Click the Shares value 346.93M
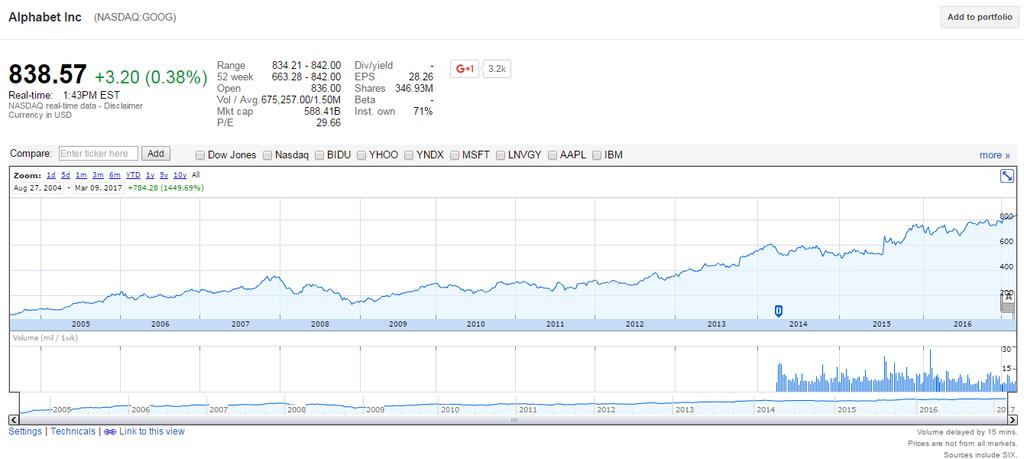 (415, 88)
